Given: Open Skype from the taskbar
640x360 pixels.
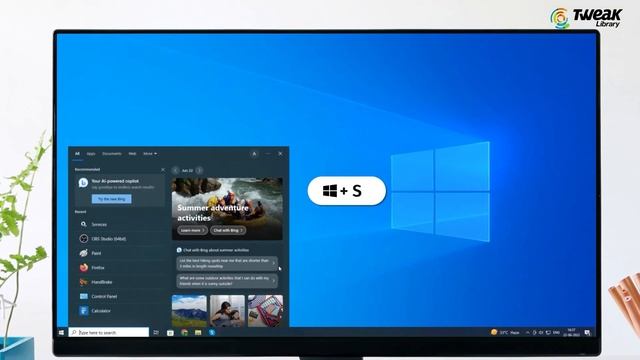Looking at the screenshot, I should click(x=212, y=333).
